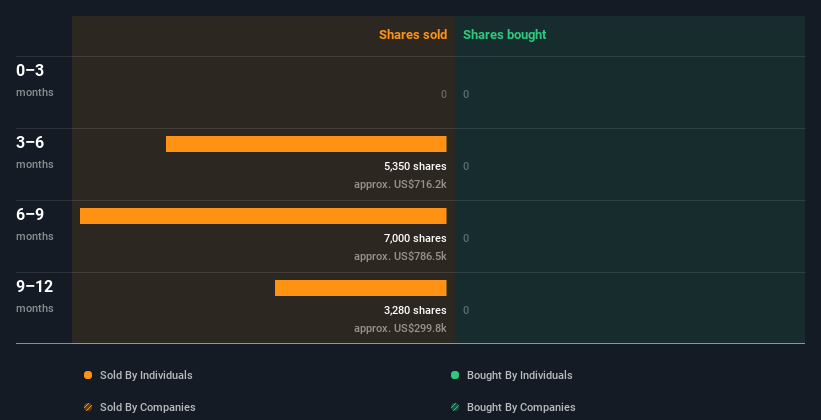
Task: Toggle the Sold By Individuals legend label
Action: point(146,375)
